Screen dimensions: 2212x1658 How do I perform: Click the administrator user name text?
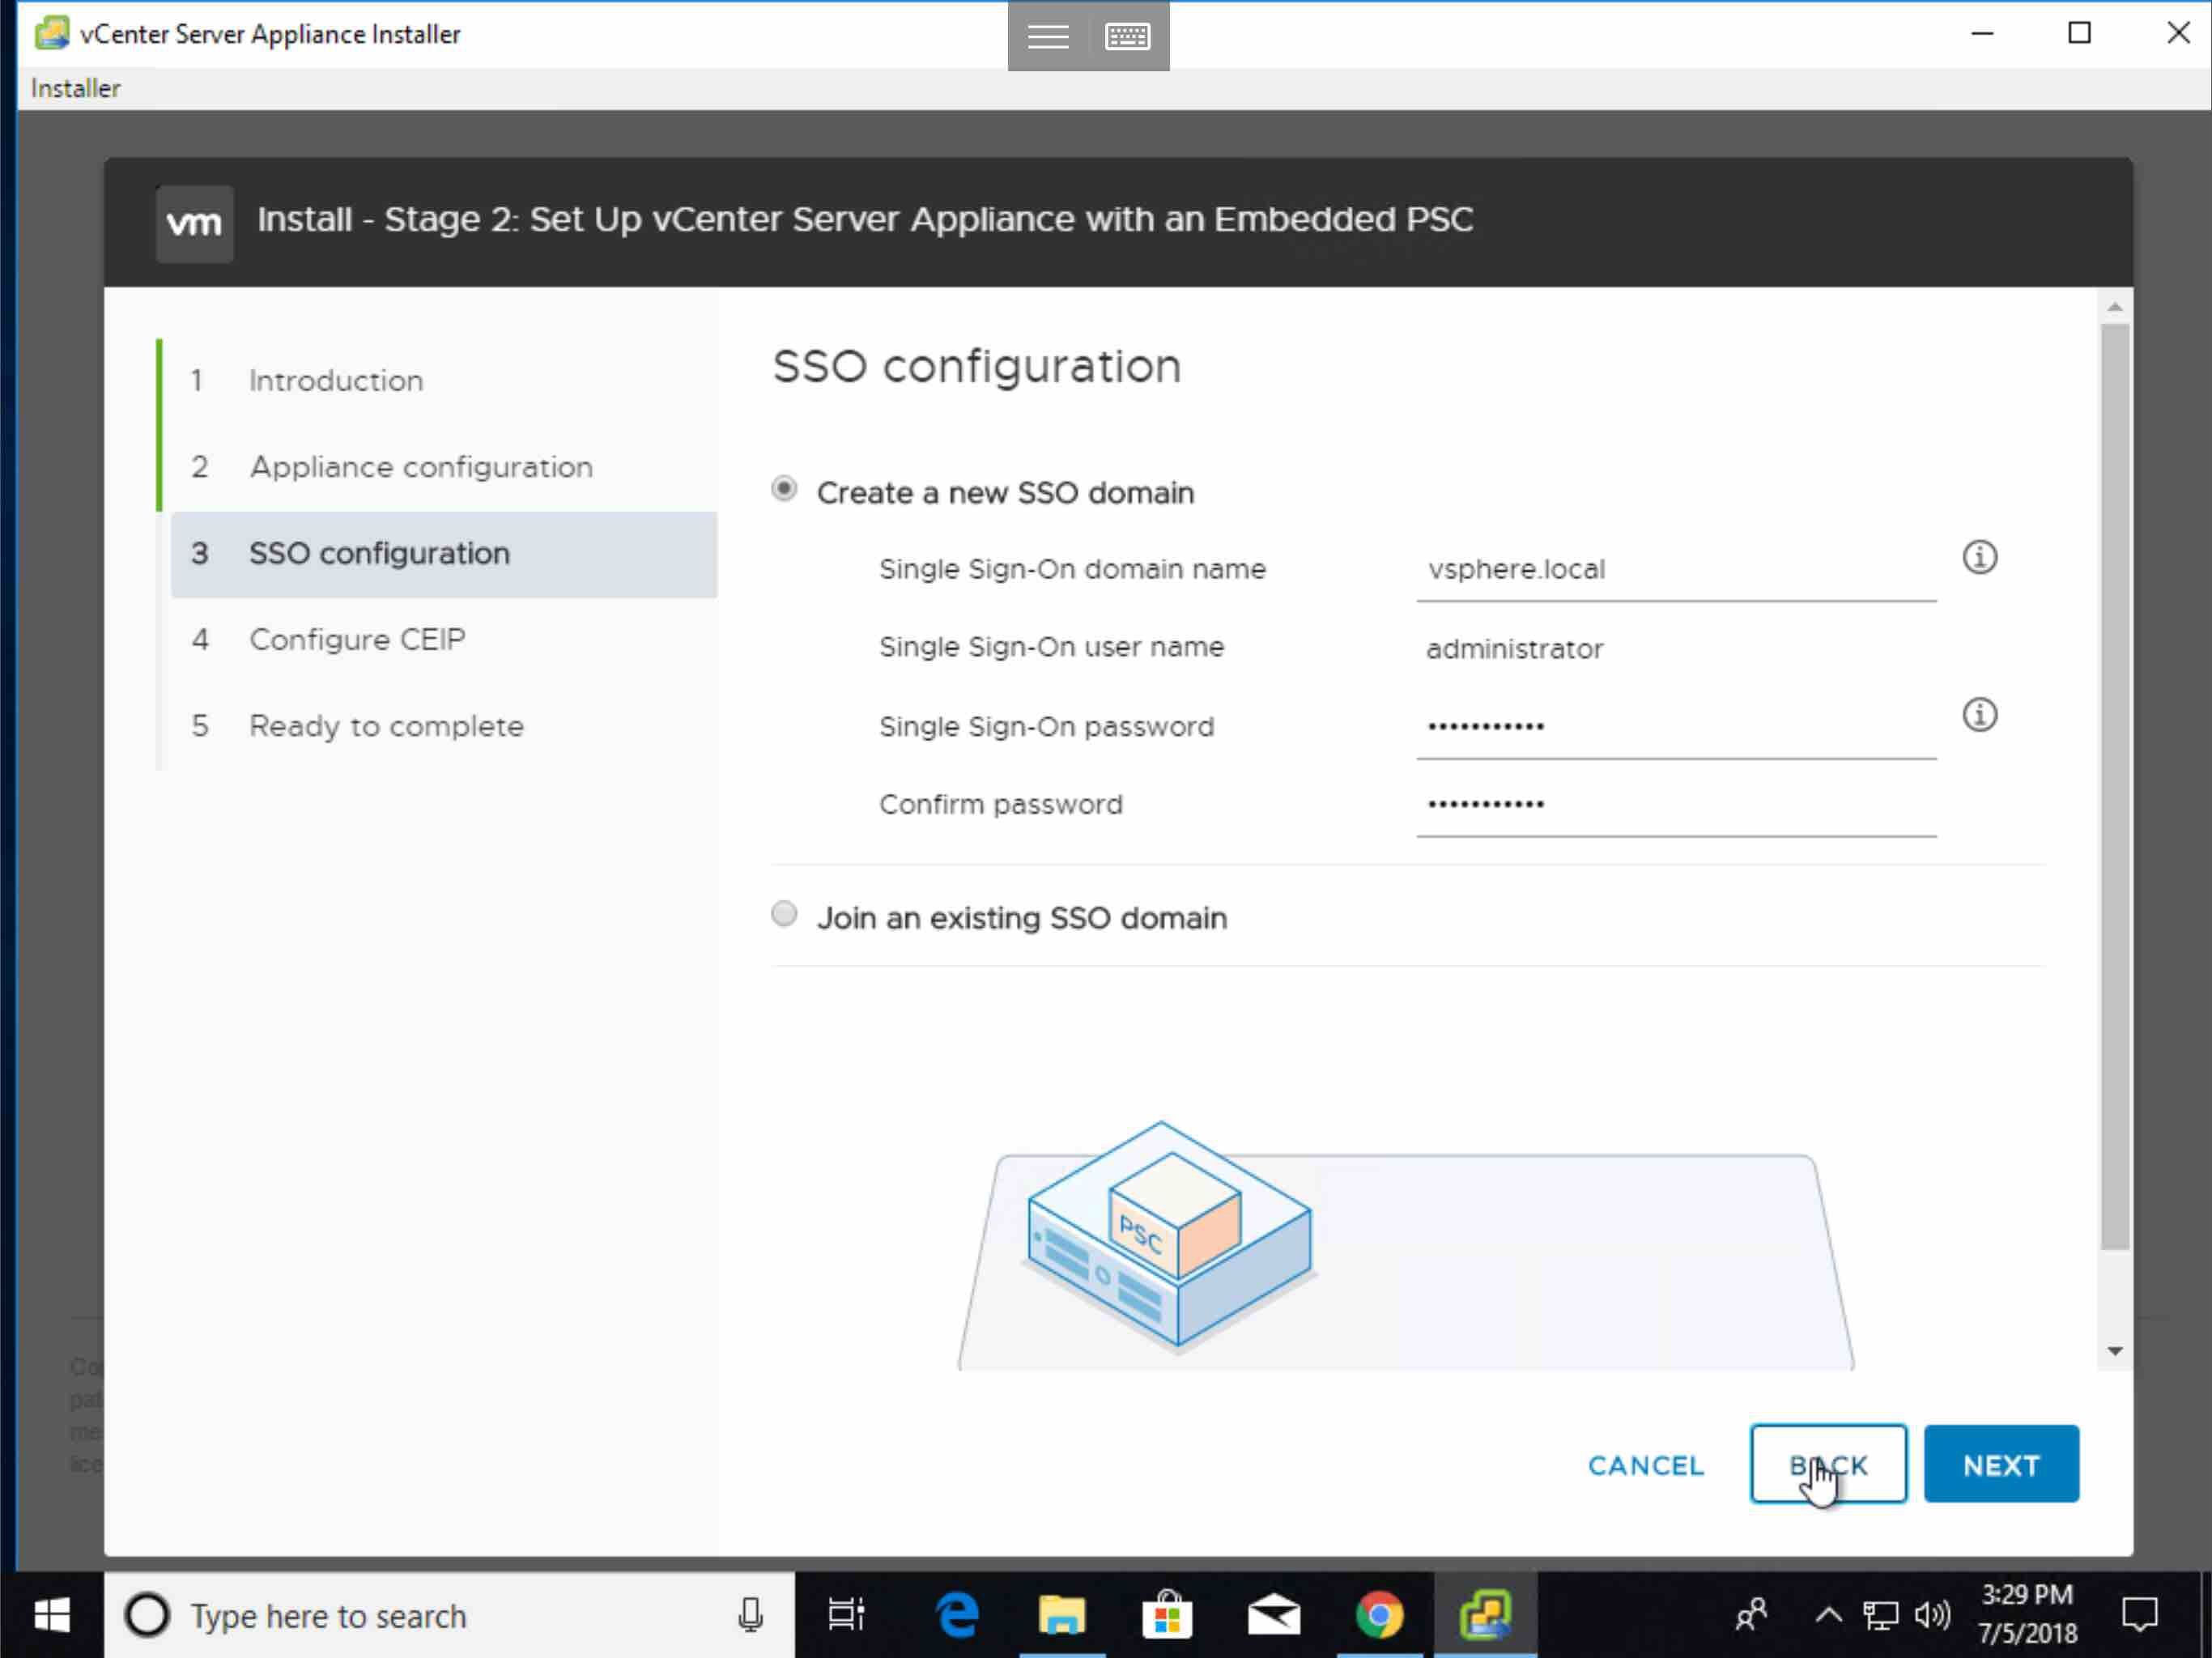click(1514, 650)
